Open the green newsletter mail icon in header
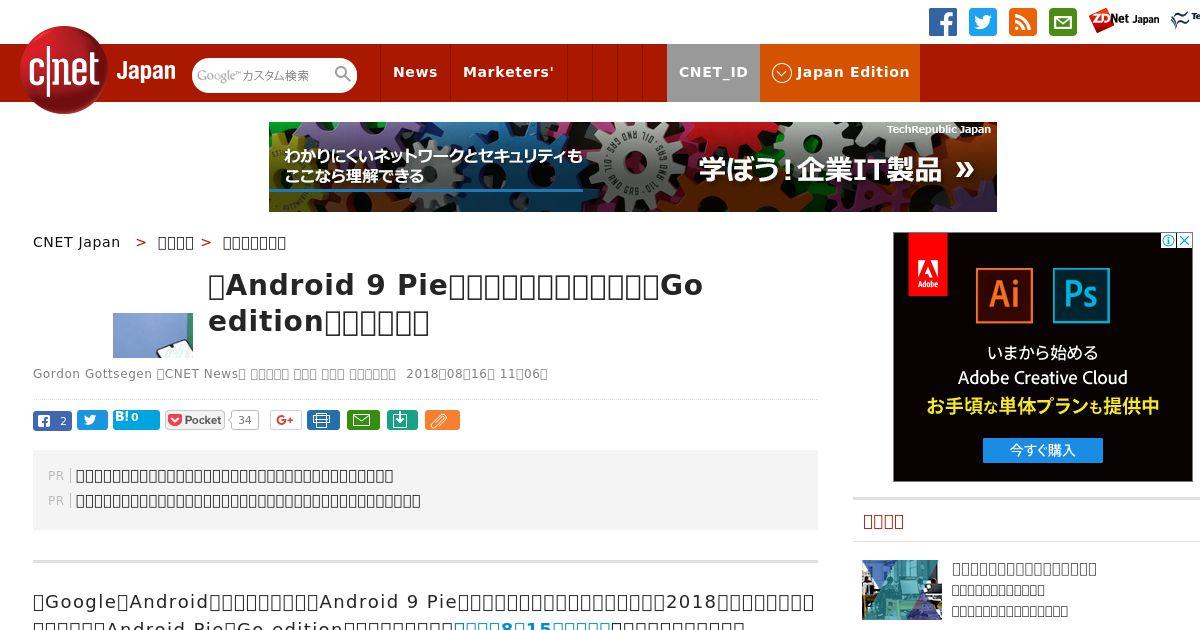The image size is (1200, 630). 1063,22
